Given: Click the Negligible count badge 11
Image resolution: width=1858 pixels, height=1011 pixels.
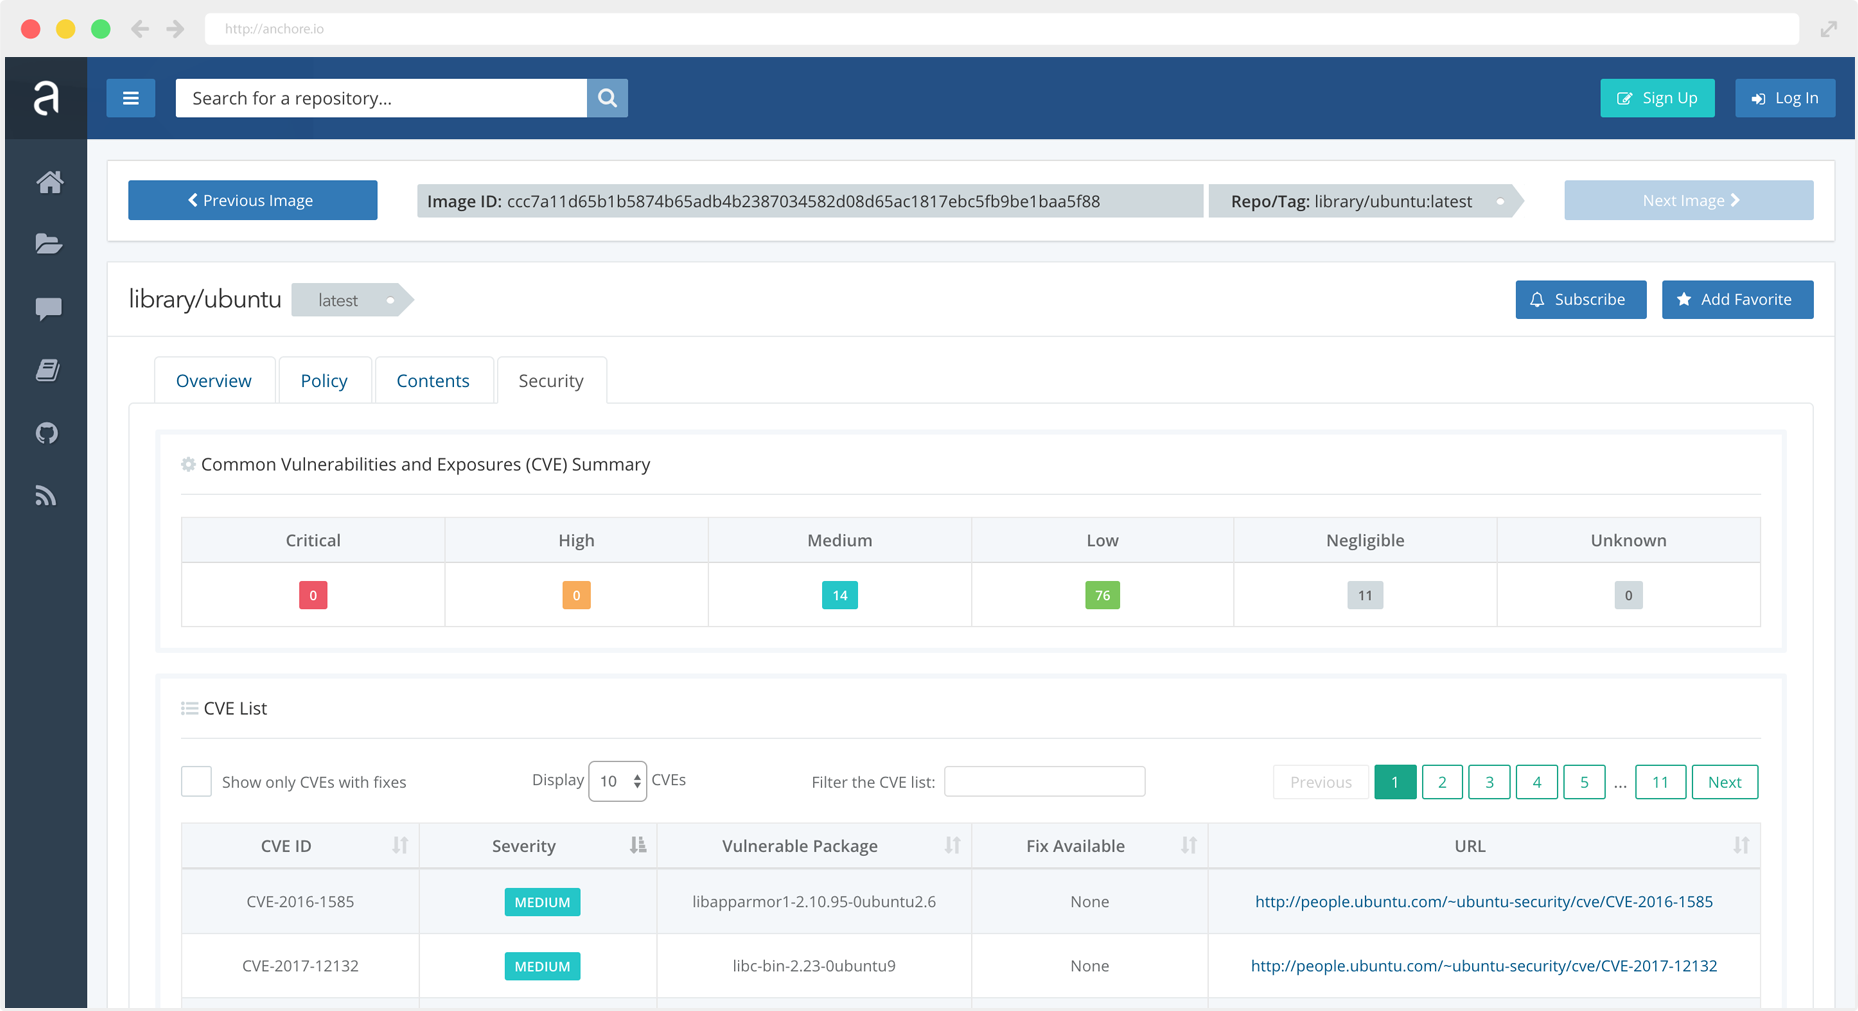Looking at the screenshot, I should (1365, 595).
